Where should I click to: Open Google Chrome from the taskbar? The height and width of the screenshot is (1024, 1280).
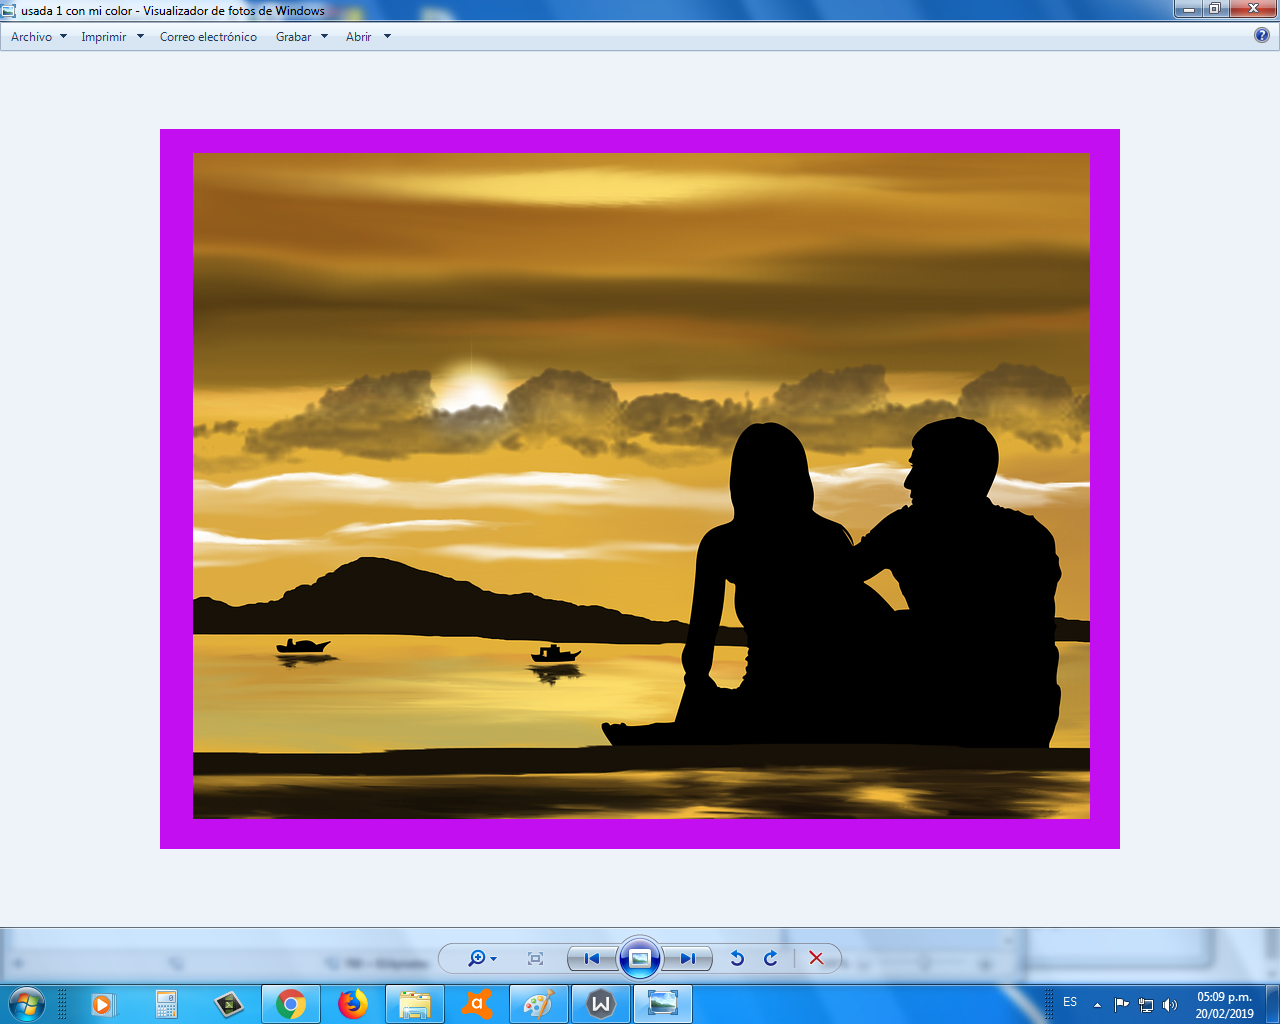pyautogui.click(x=291, y=1004)
